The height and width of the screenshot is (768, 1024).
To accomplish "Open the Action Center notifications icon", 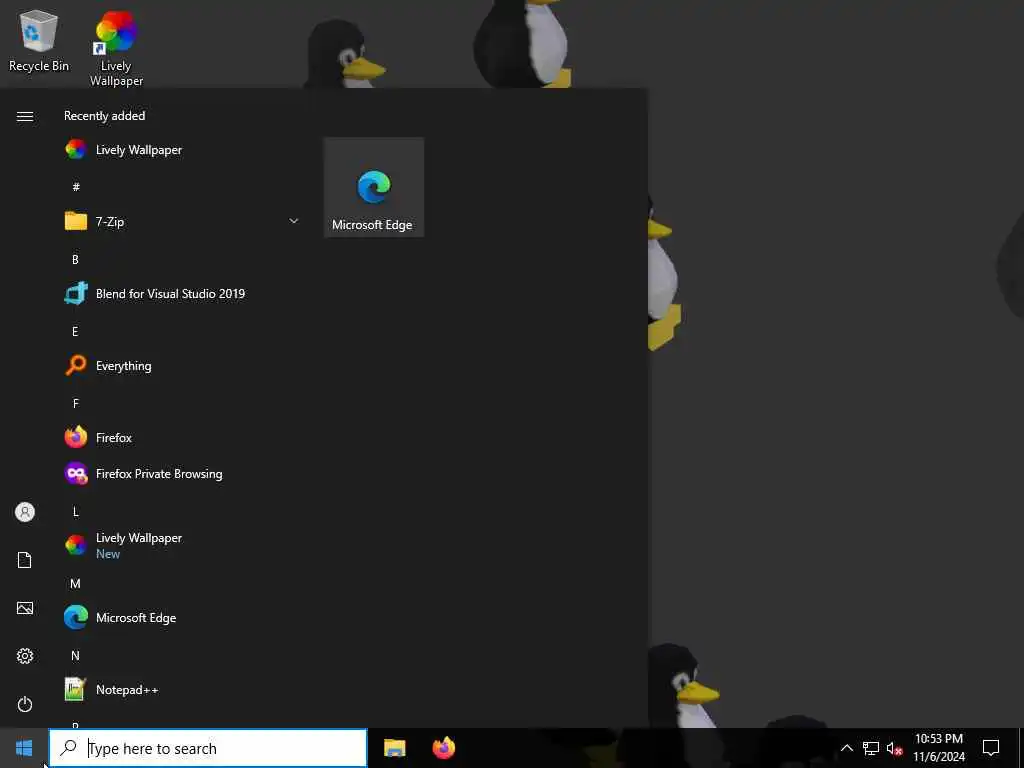I will (x=991, y=748).
